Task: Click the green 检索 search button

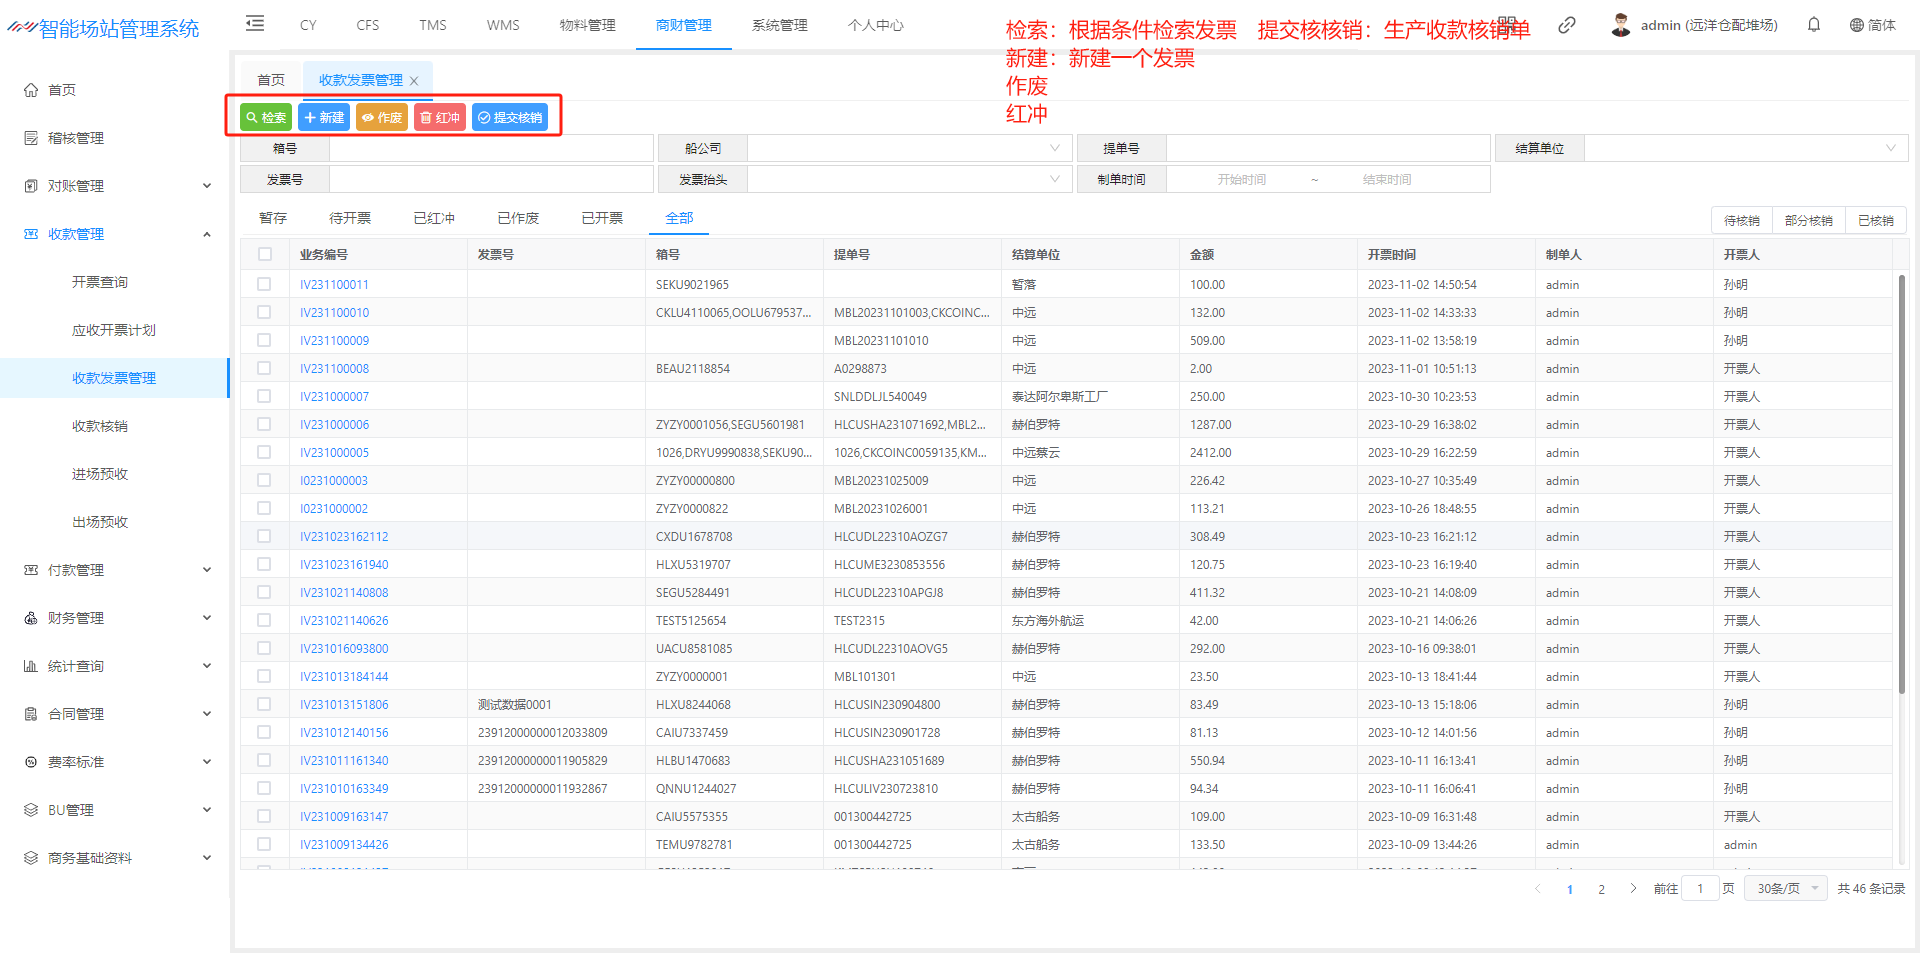Action: pyautogui.click(x=266, y=118)
